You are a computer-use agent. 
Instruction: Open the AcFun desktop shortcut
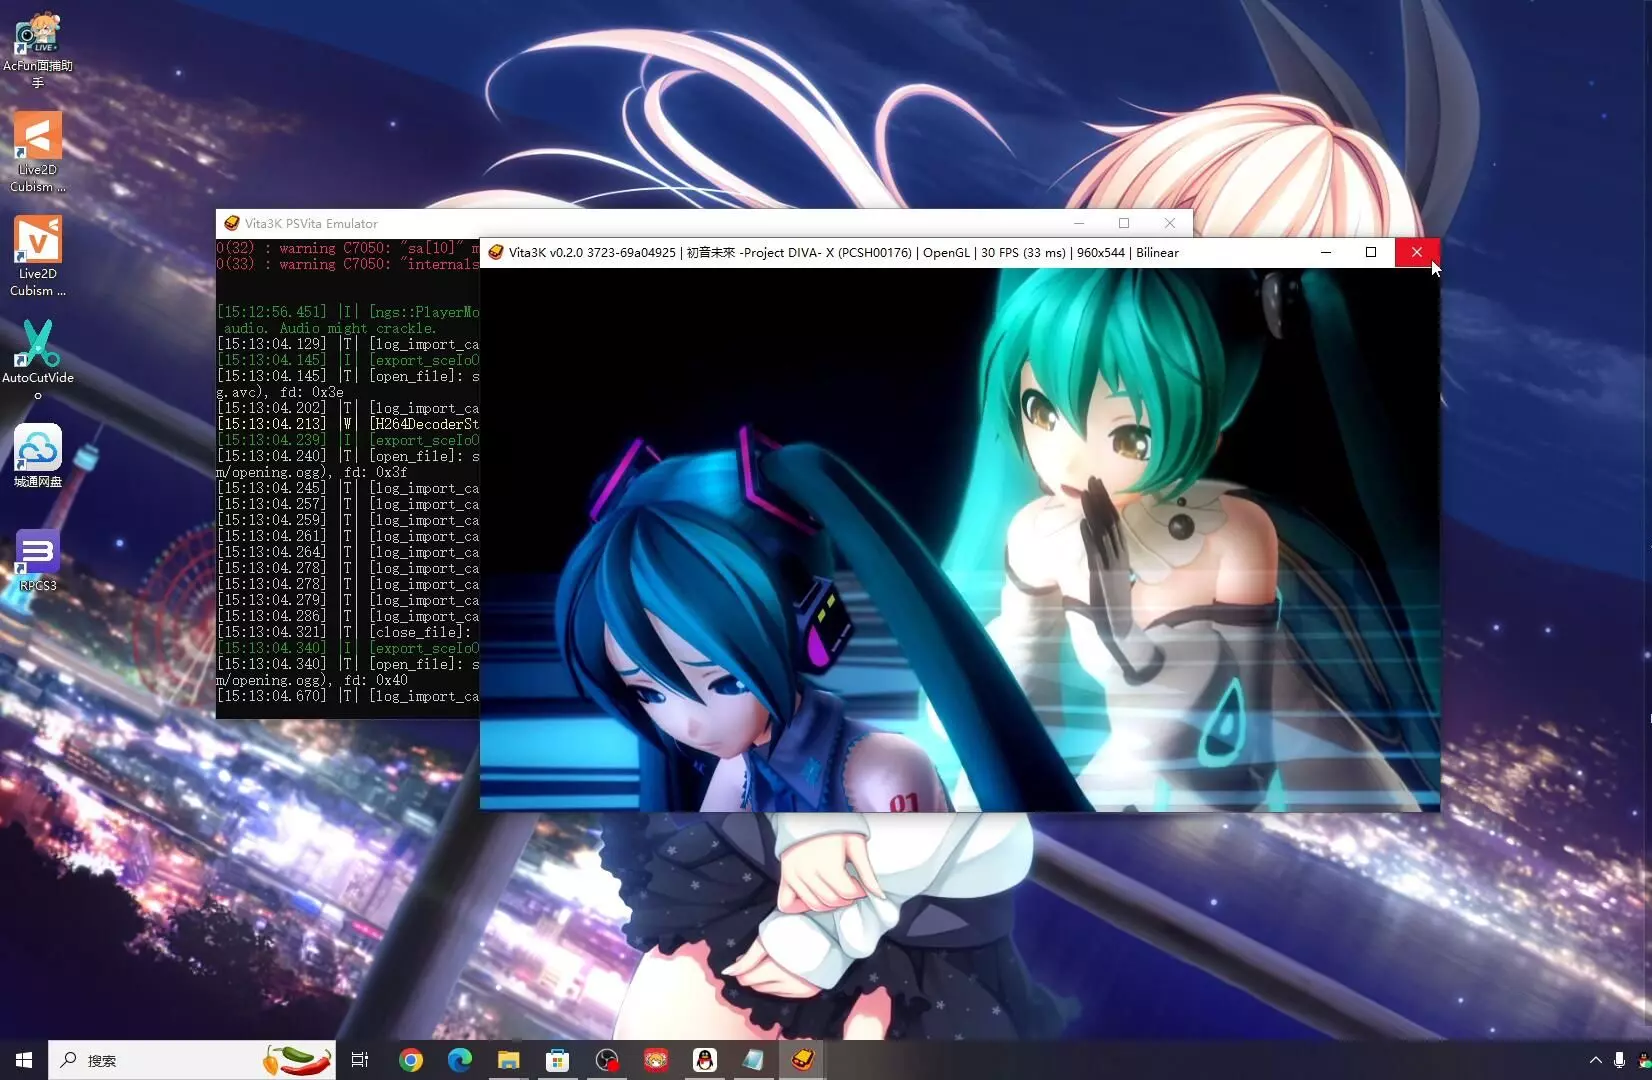pos(38,48)
